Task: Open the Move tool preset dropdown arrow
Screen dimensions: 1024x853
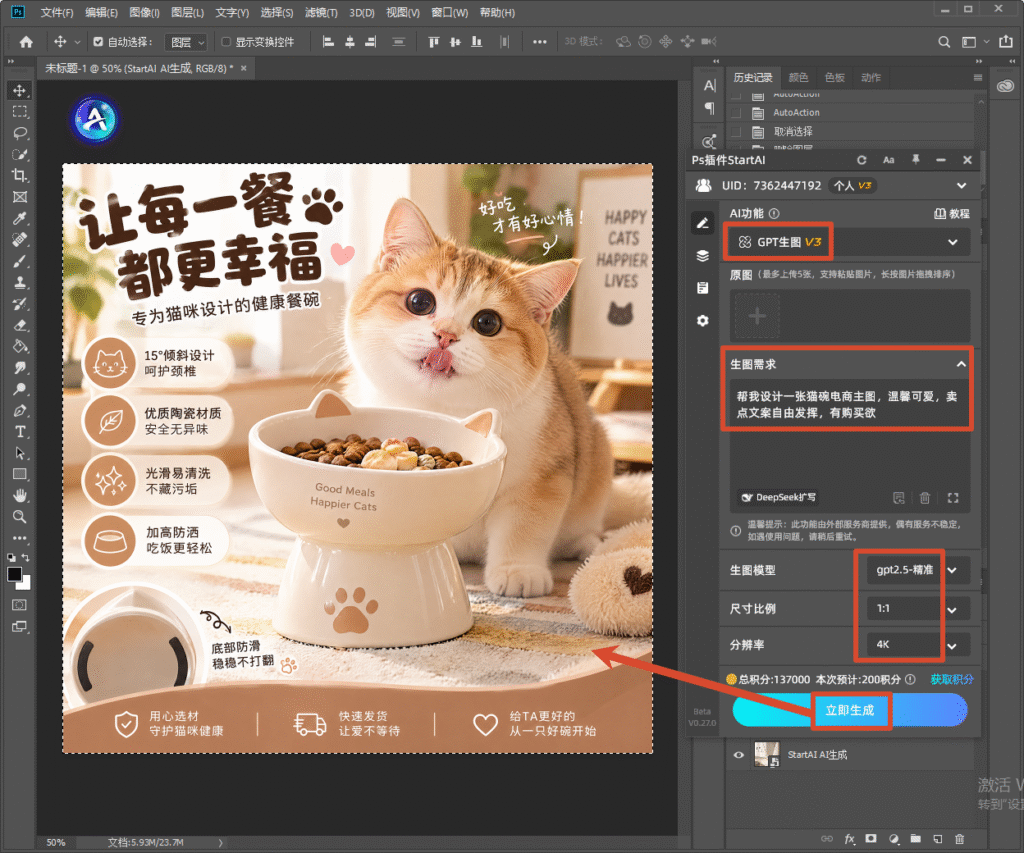Action: (77, 42)
